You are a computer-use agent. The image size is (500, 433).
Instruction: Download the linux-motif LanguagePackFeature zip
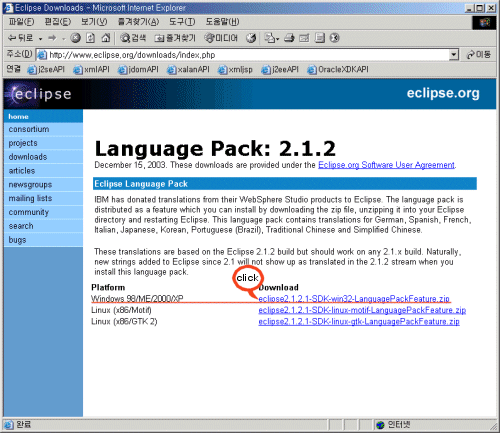pos(362,310)
